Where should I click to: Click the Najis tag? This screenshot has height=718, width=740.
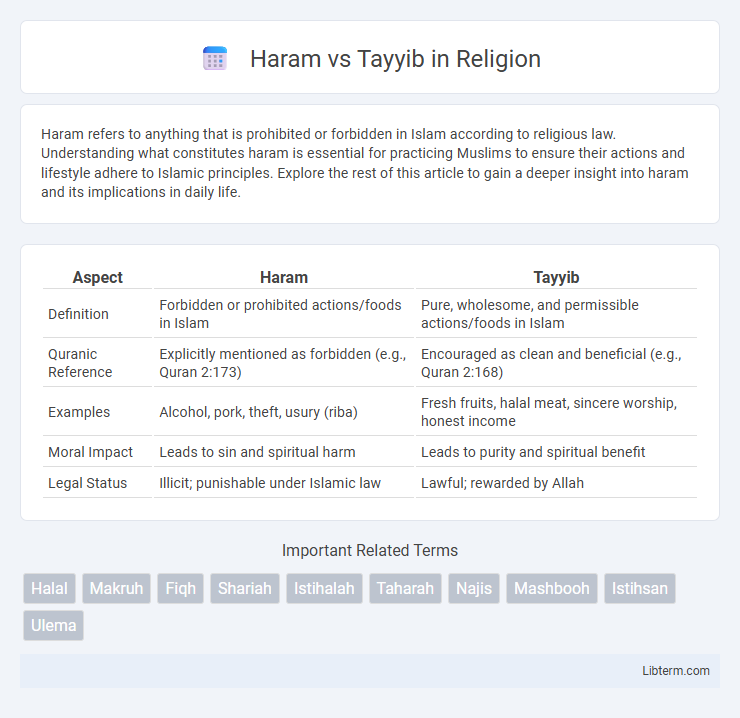coord(474,588)
